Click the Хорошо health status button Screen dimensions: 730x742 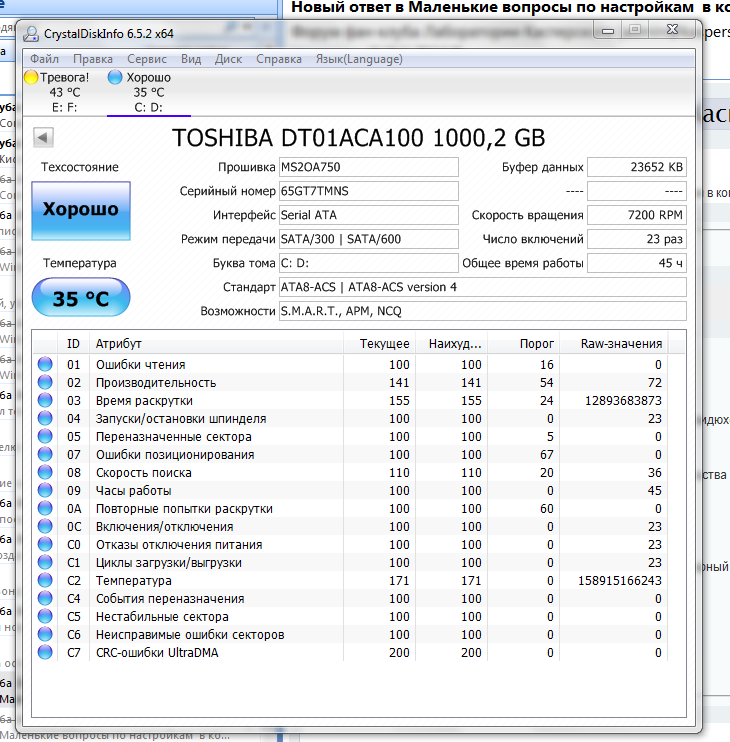pyautogui.click(x=81, y=210)
